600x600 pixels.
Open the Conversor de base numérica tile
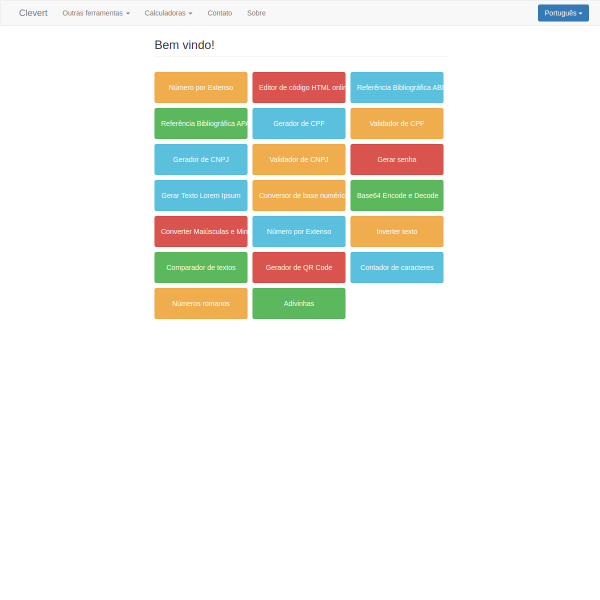[299, 196]
